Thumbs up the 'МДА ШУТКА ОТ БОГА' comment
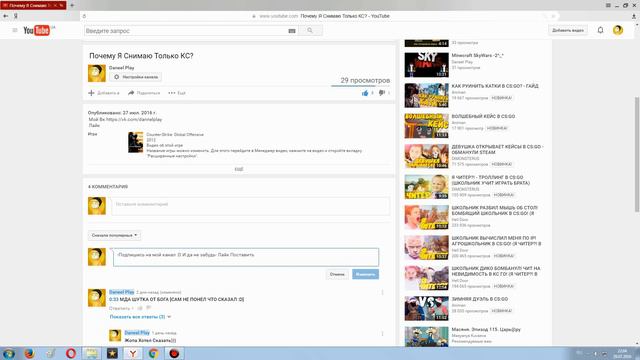The height and width of the screenshot is (360, 640). tap(140, 308)
